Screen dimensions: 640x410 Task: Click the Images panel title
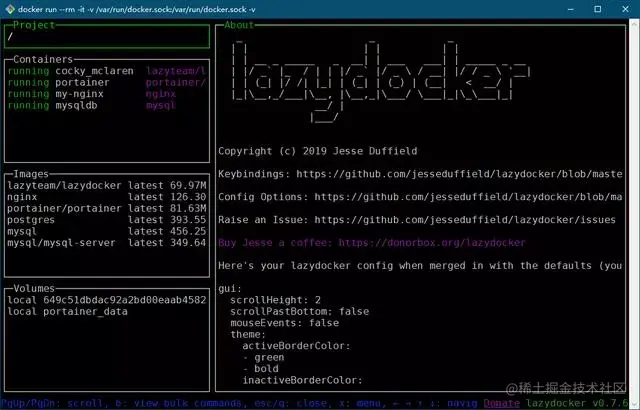coord(31,174)
